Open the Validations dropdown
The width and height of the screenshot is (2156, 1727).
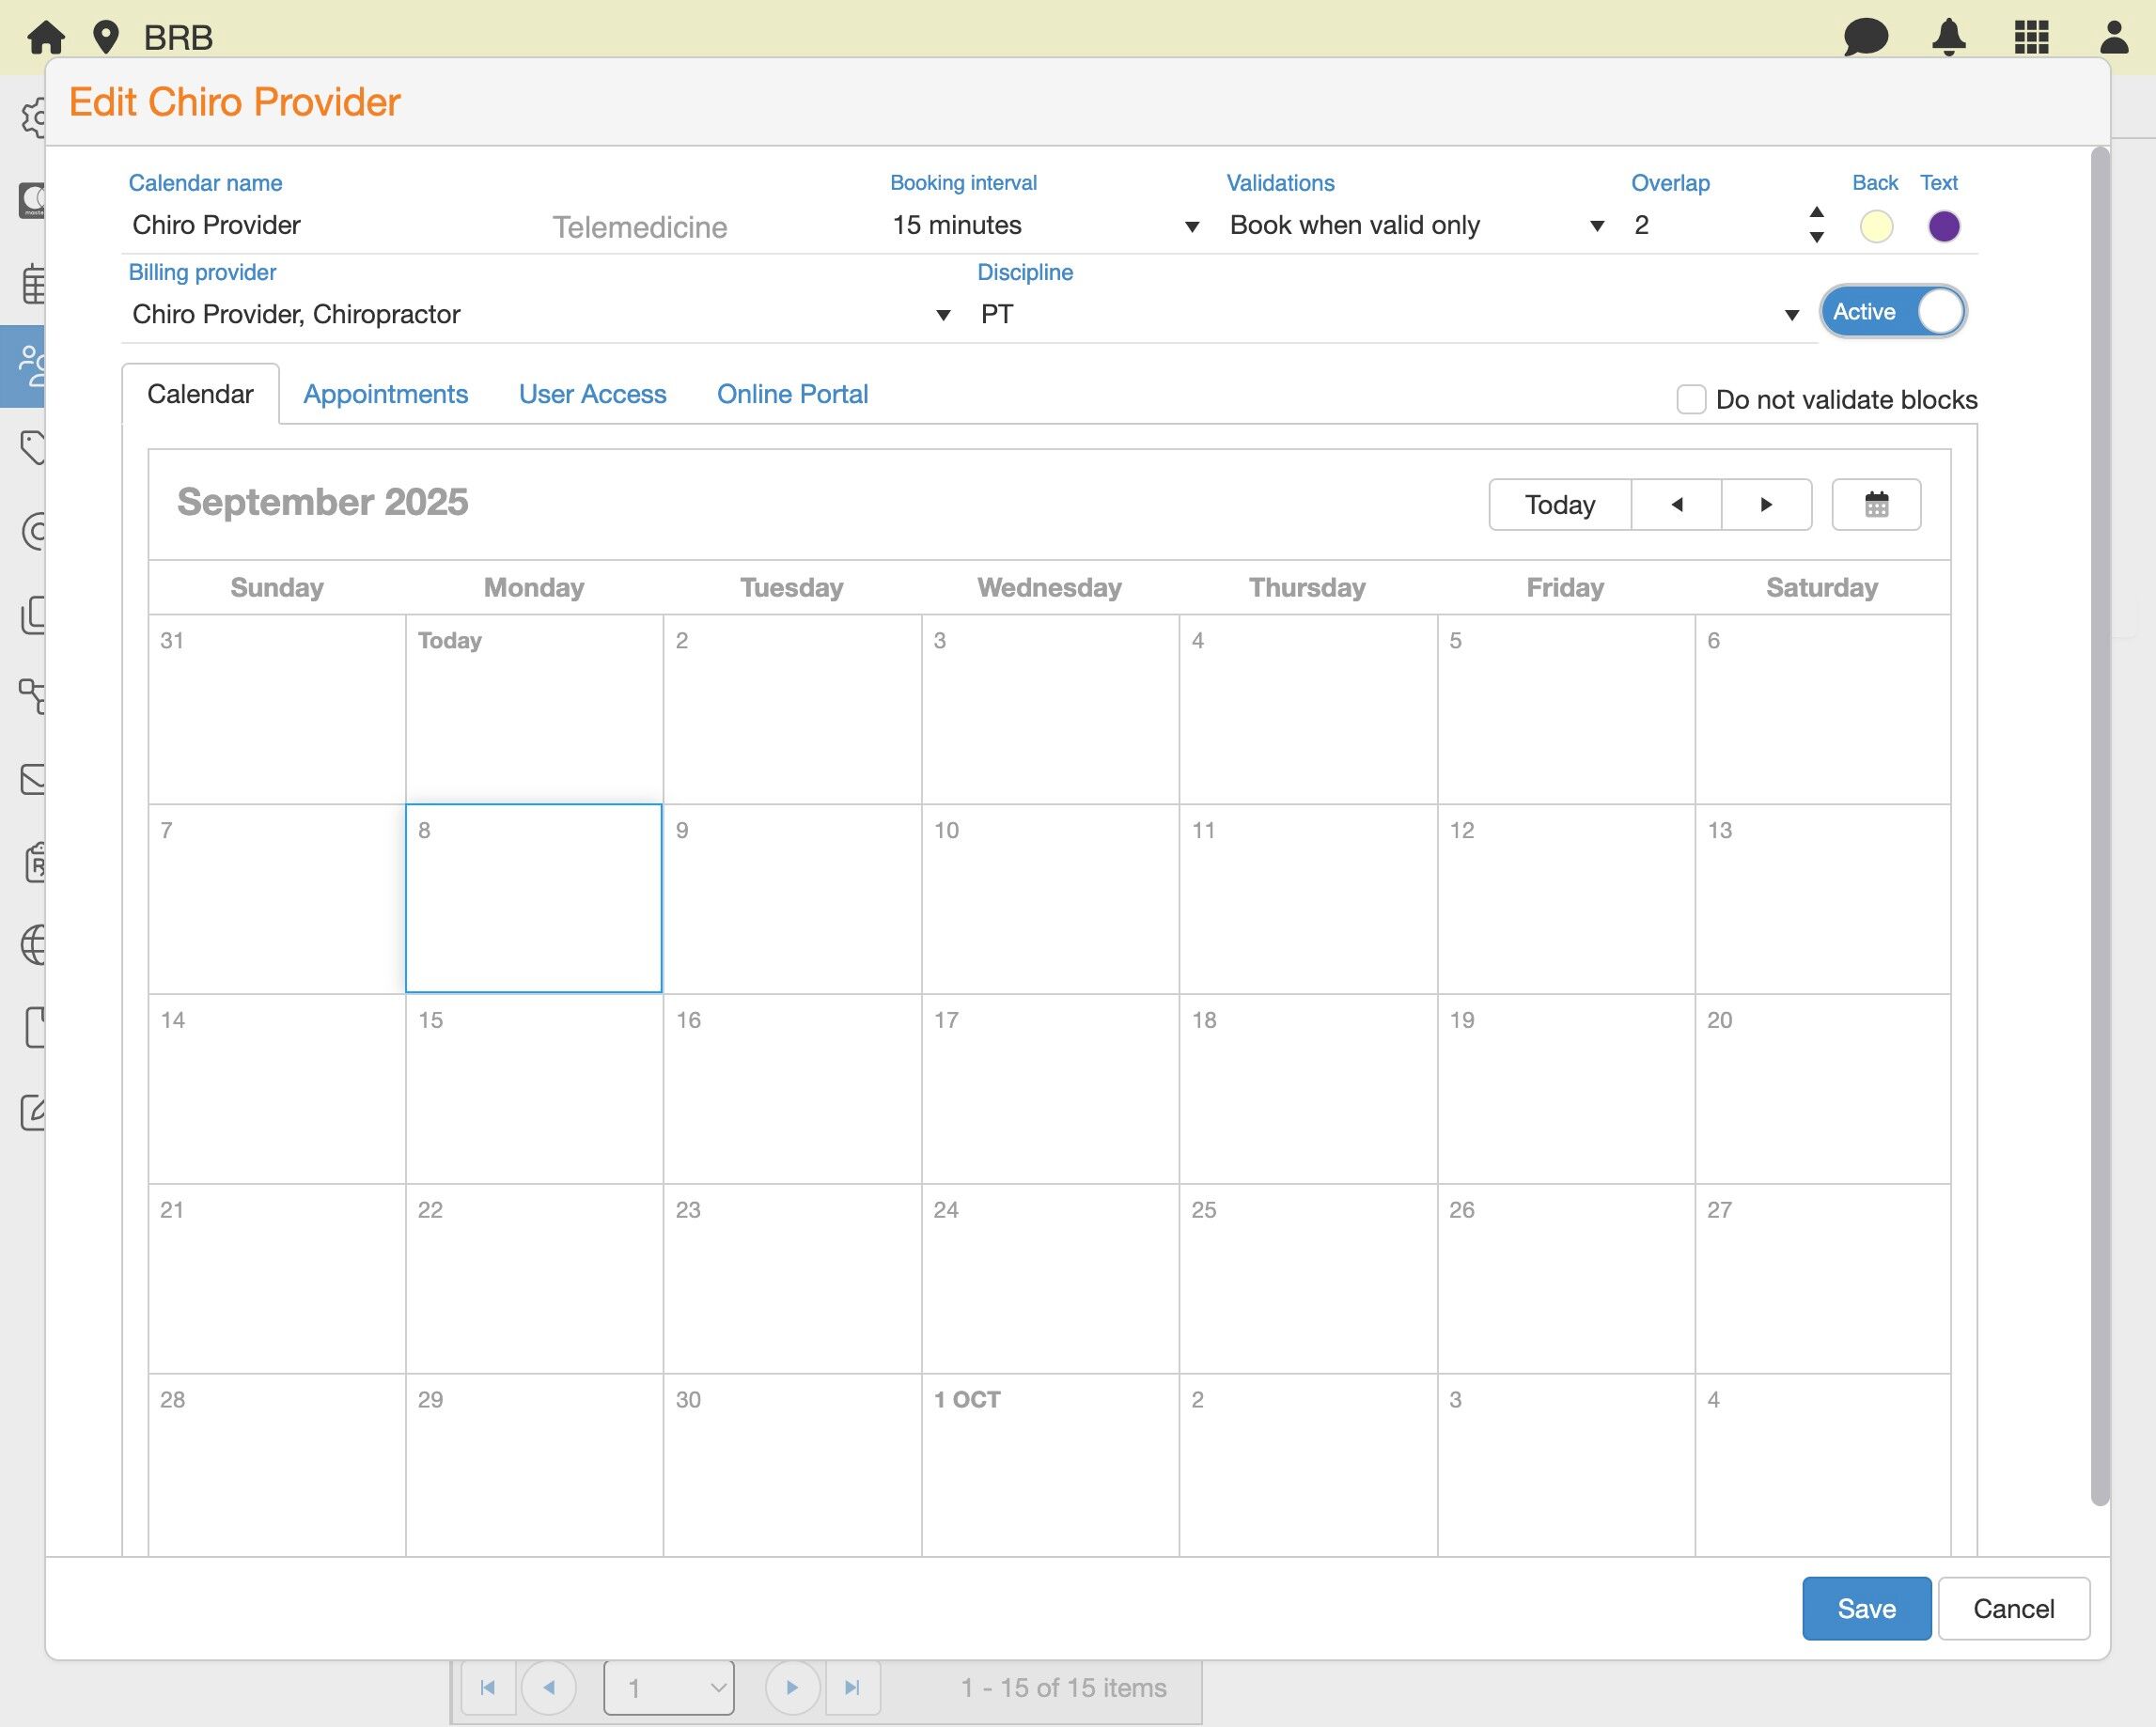1596,226
